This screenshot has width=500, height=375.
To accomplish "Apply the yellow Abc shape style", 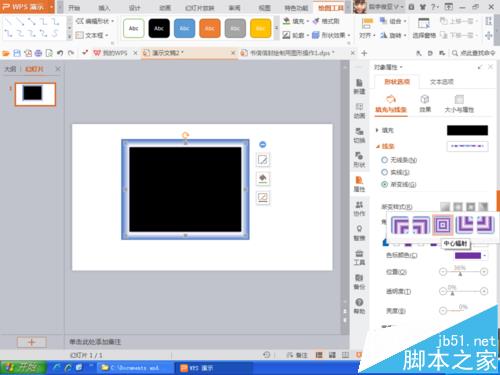I will tap(261, 28).
